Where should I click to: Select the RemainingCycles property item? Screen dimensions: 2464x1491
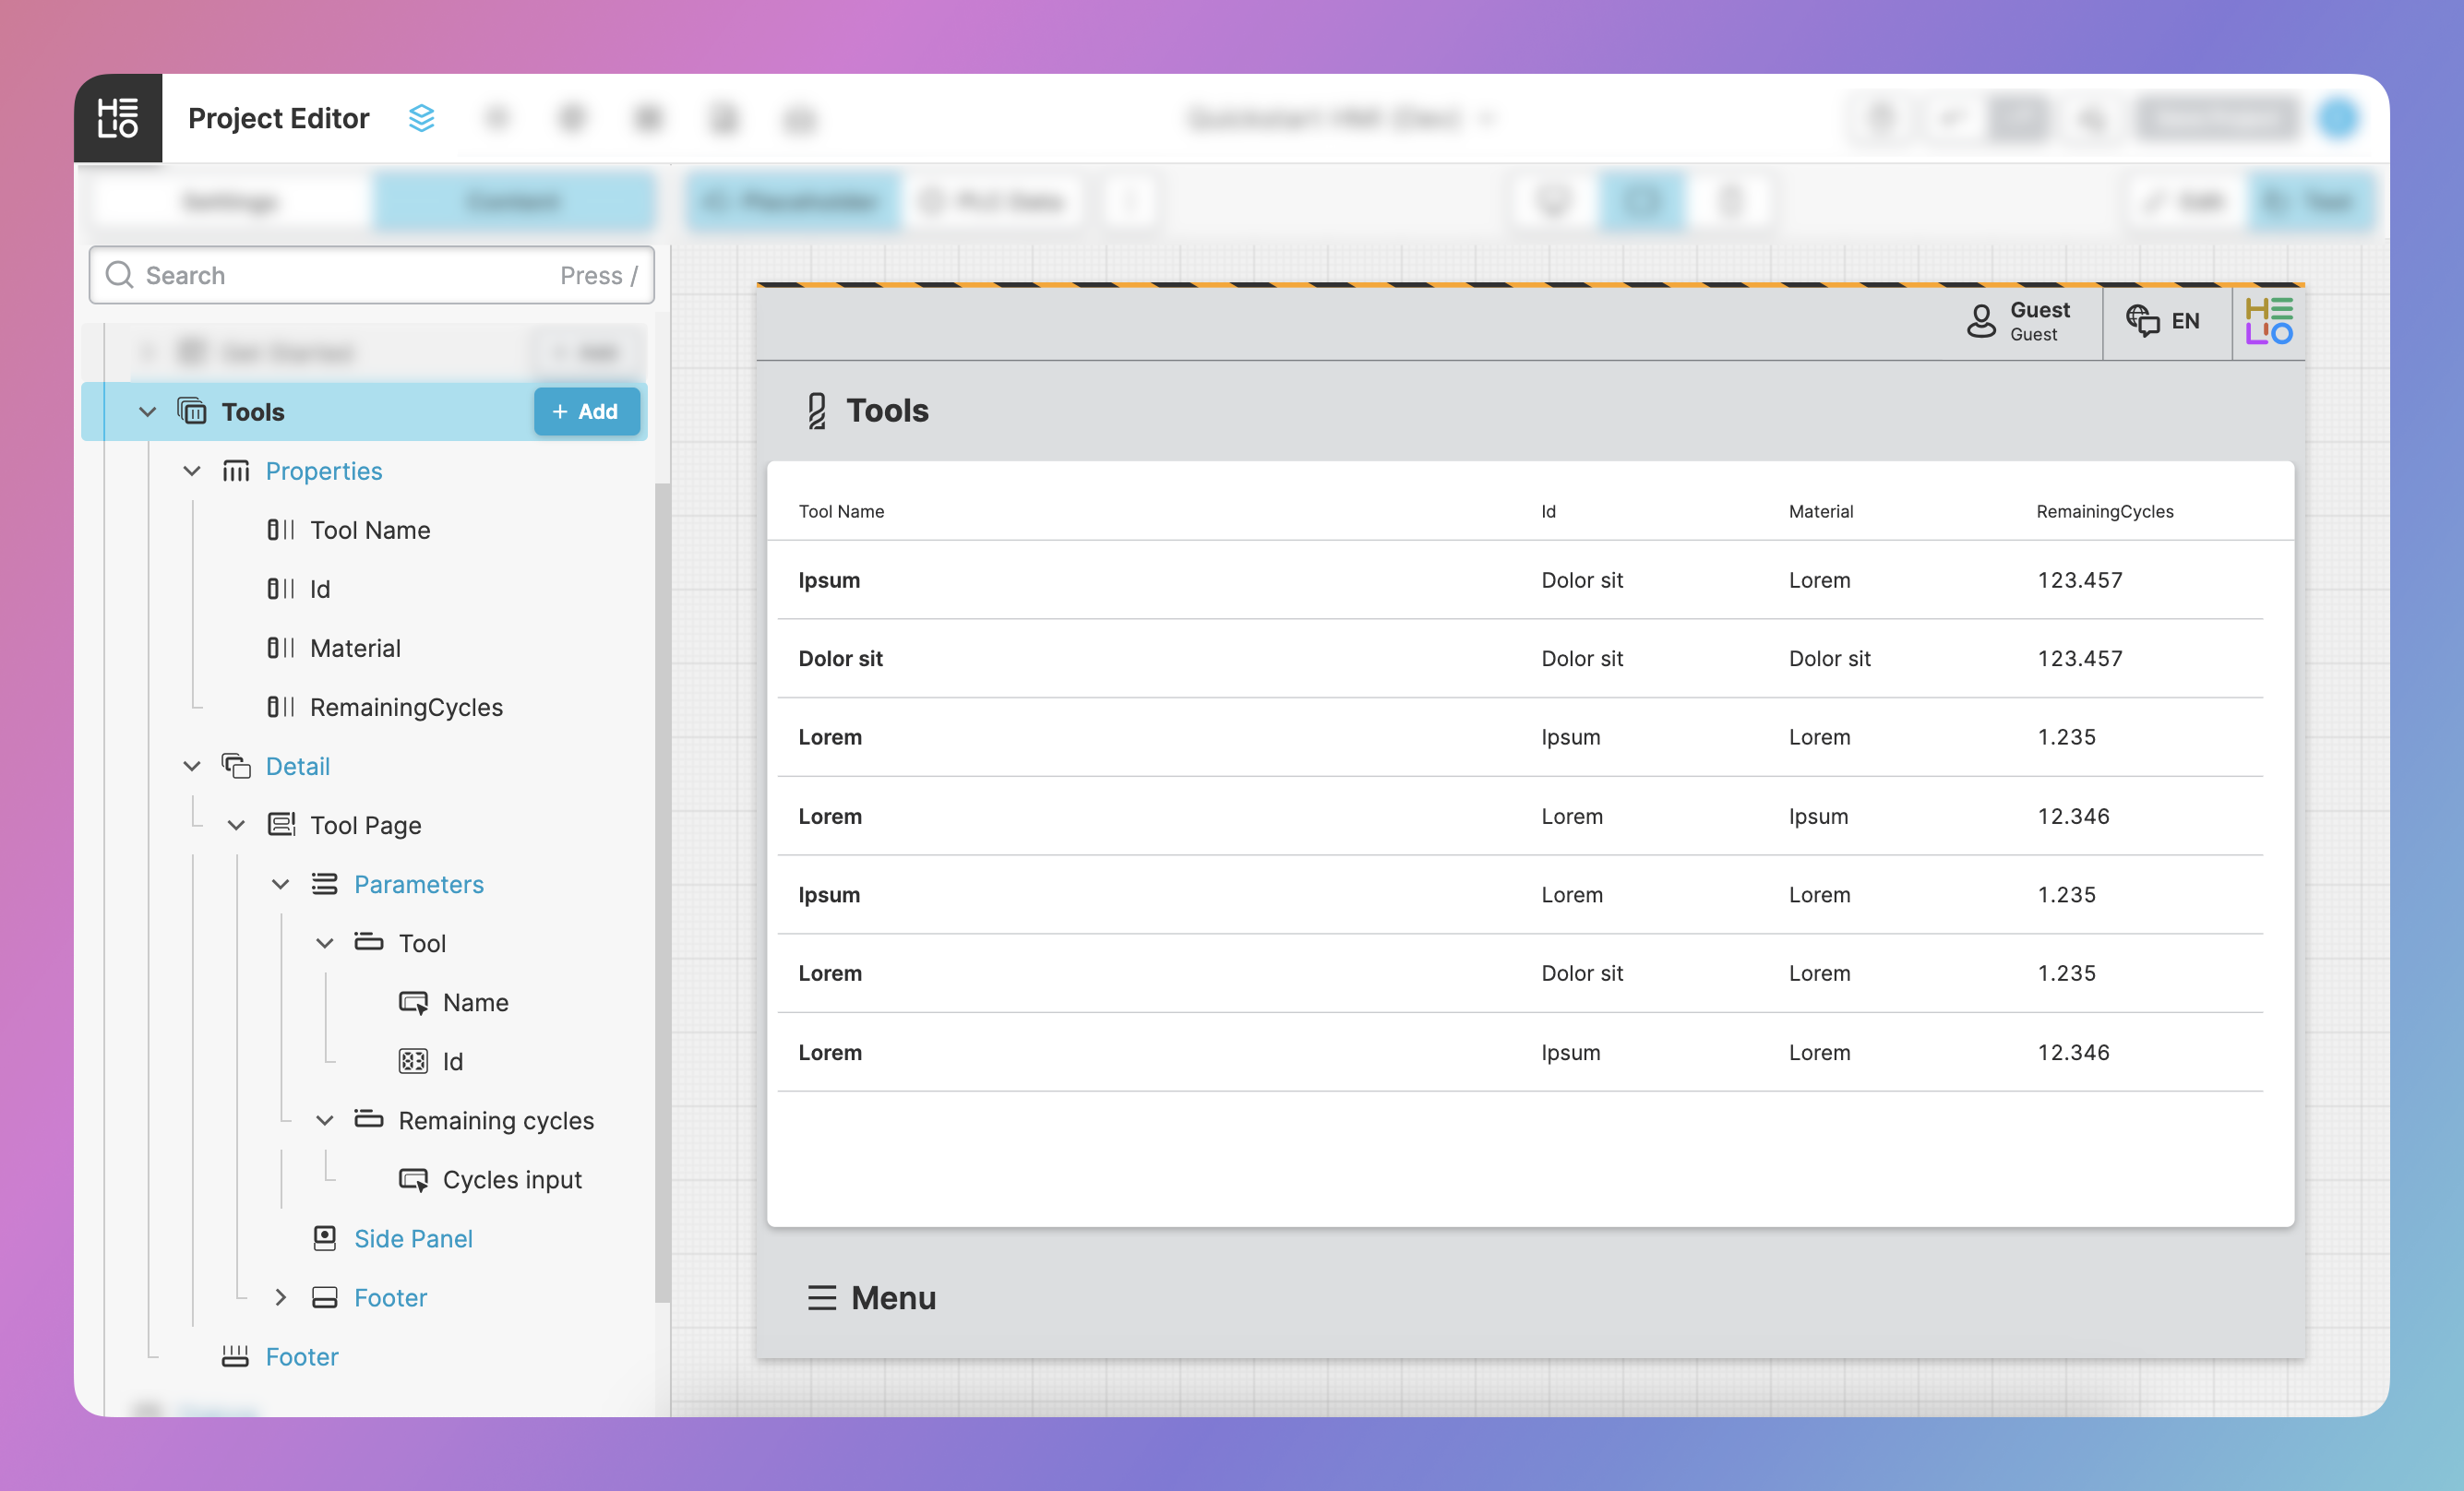[405, 707]
